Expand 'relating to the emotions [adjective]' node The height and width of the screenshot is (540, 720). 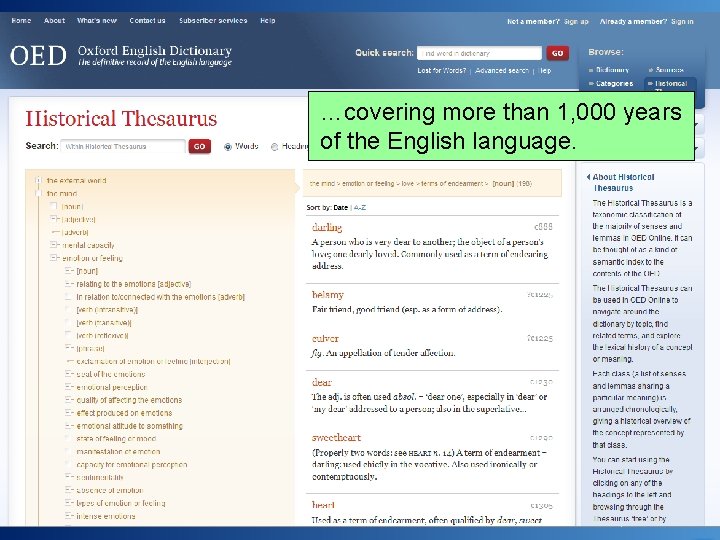click(x=69, y=284)
